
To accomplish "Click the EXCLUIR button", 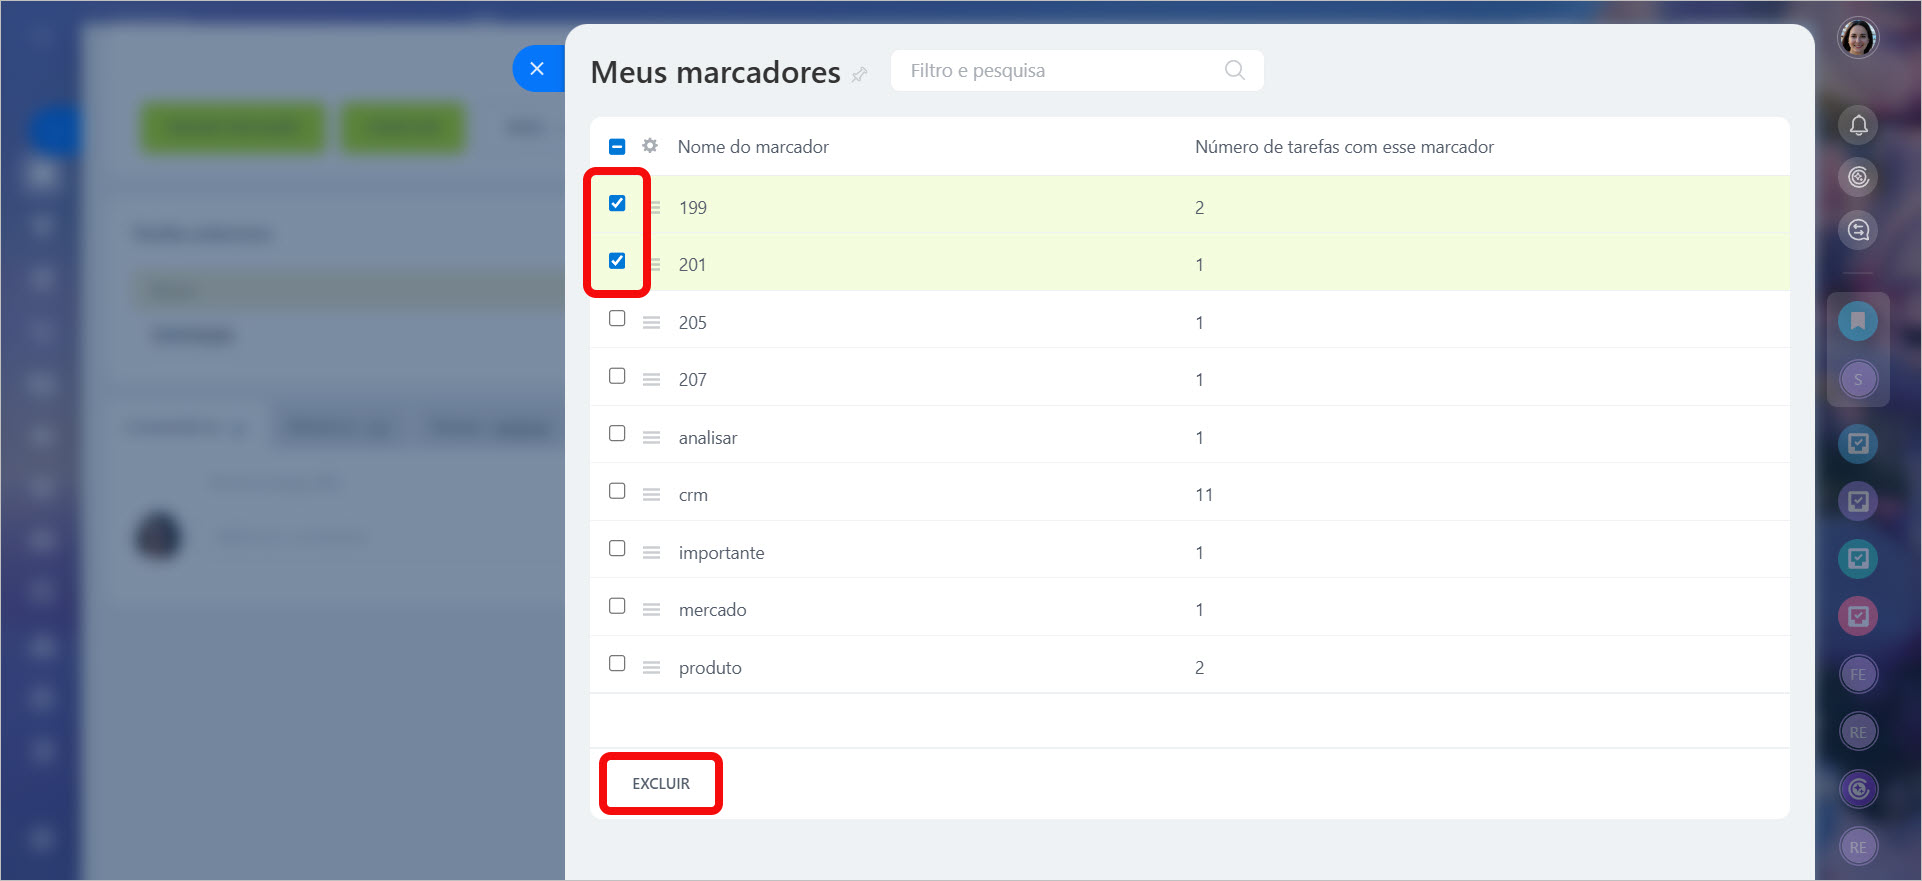I will click(x=661, y=783).
